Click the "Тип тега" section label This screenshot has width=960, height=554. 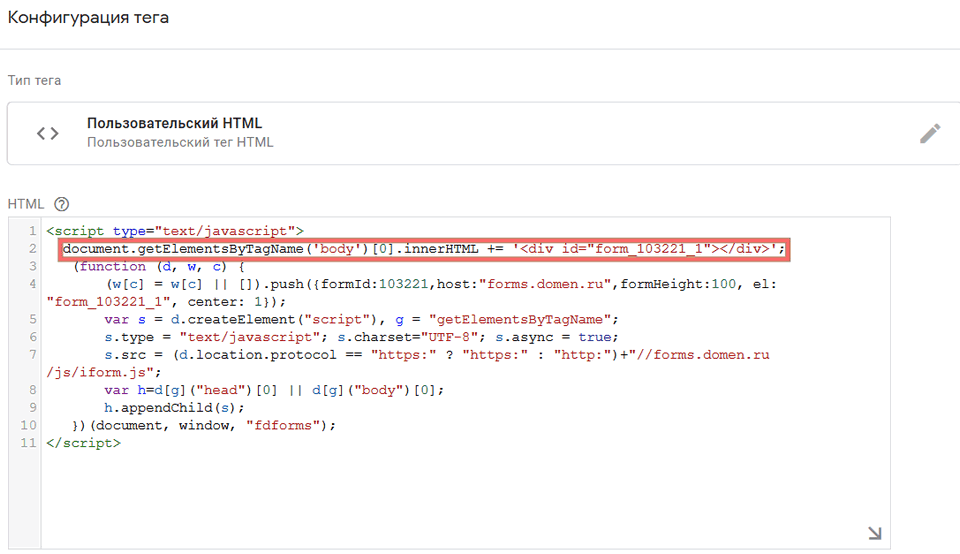34,80
